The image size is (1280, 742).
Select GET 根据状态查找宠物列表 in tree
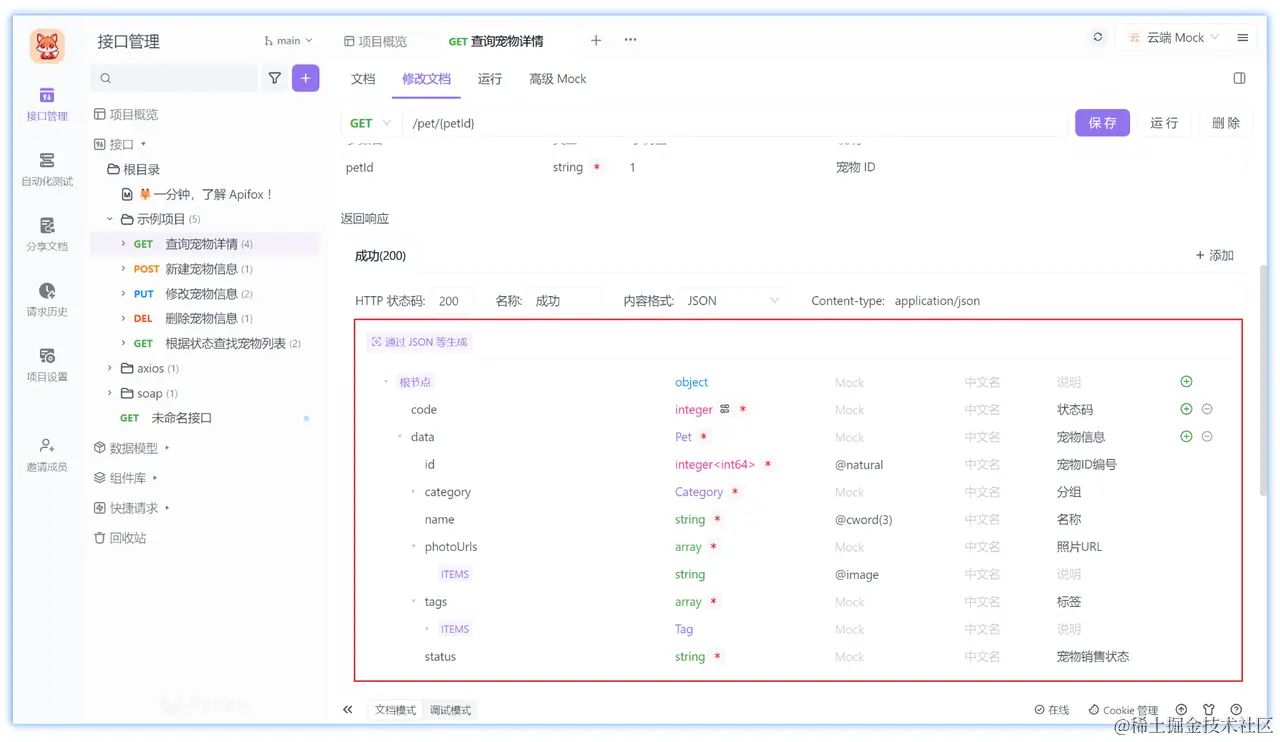tap(205, 343)
